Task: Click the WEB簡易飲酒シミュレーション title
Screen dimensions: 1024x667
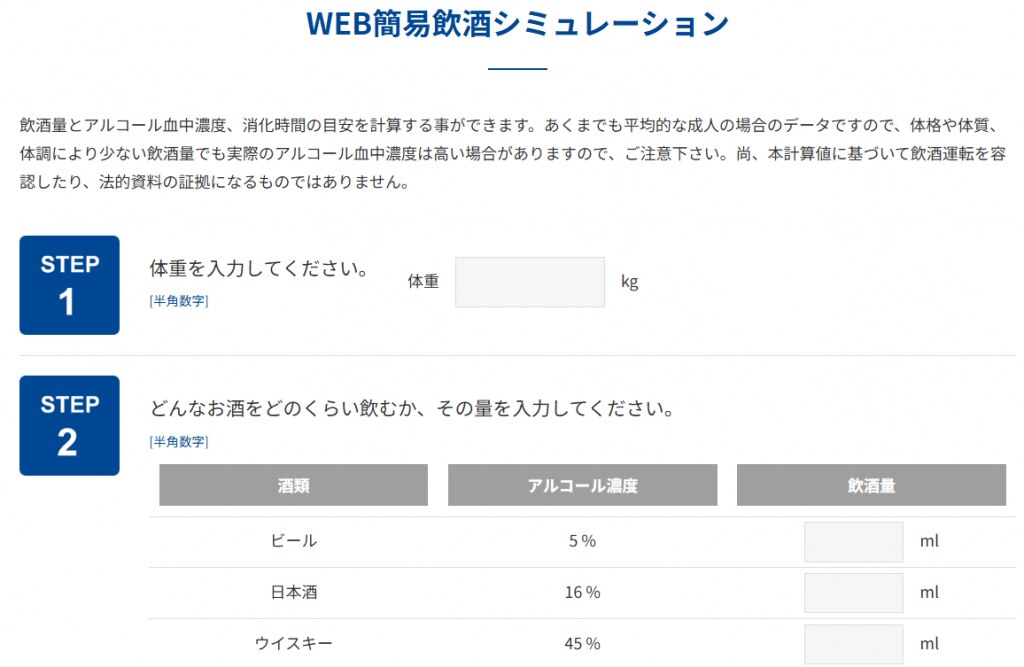Action: [517, 24]
